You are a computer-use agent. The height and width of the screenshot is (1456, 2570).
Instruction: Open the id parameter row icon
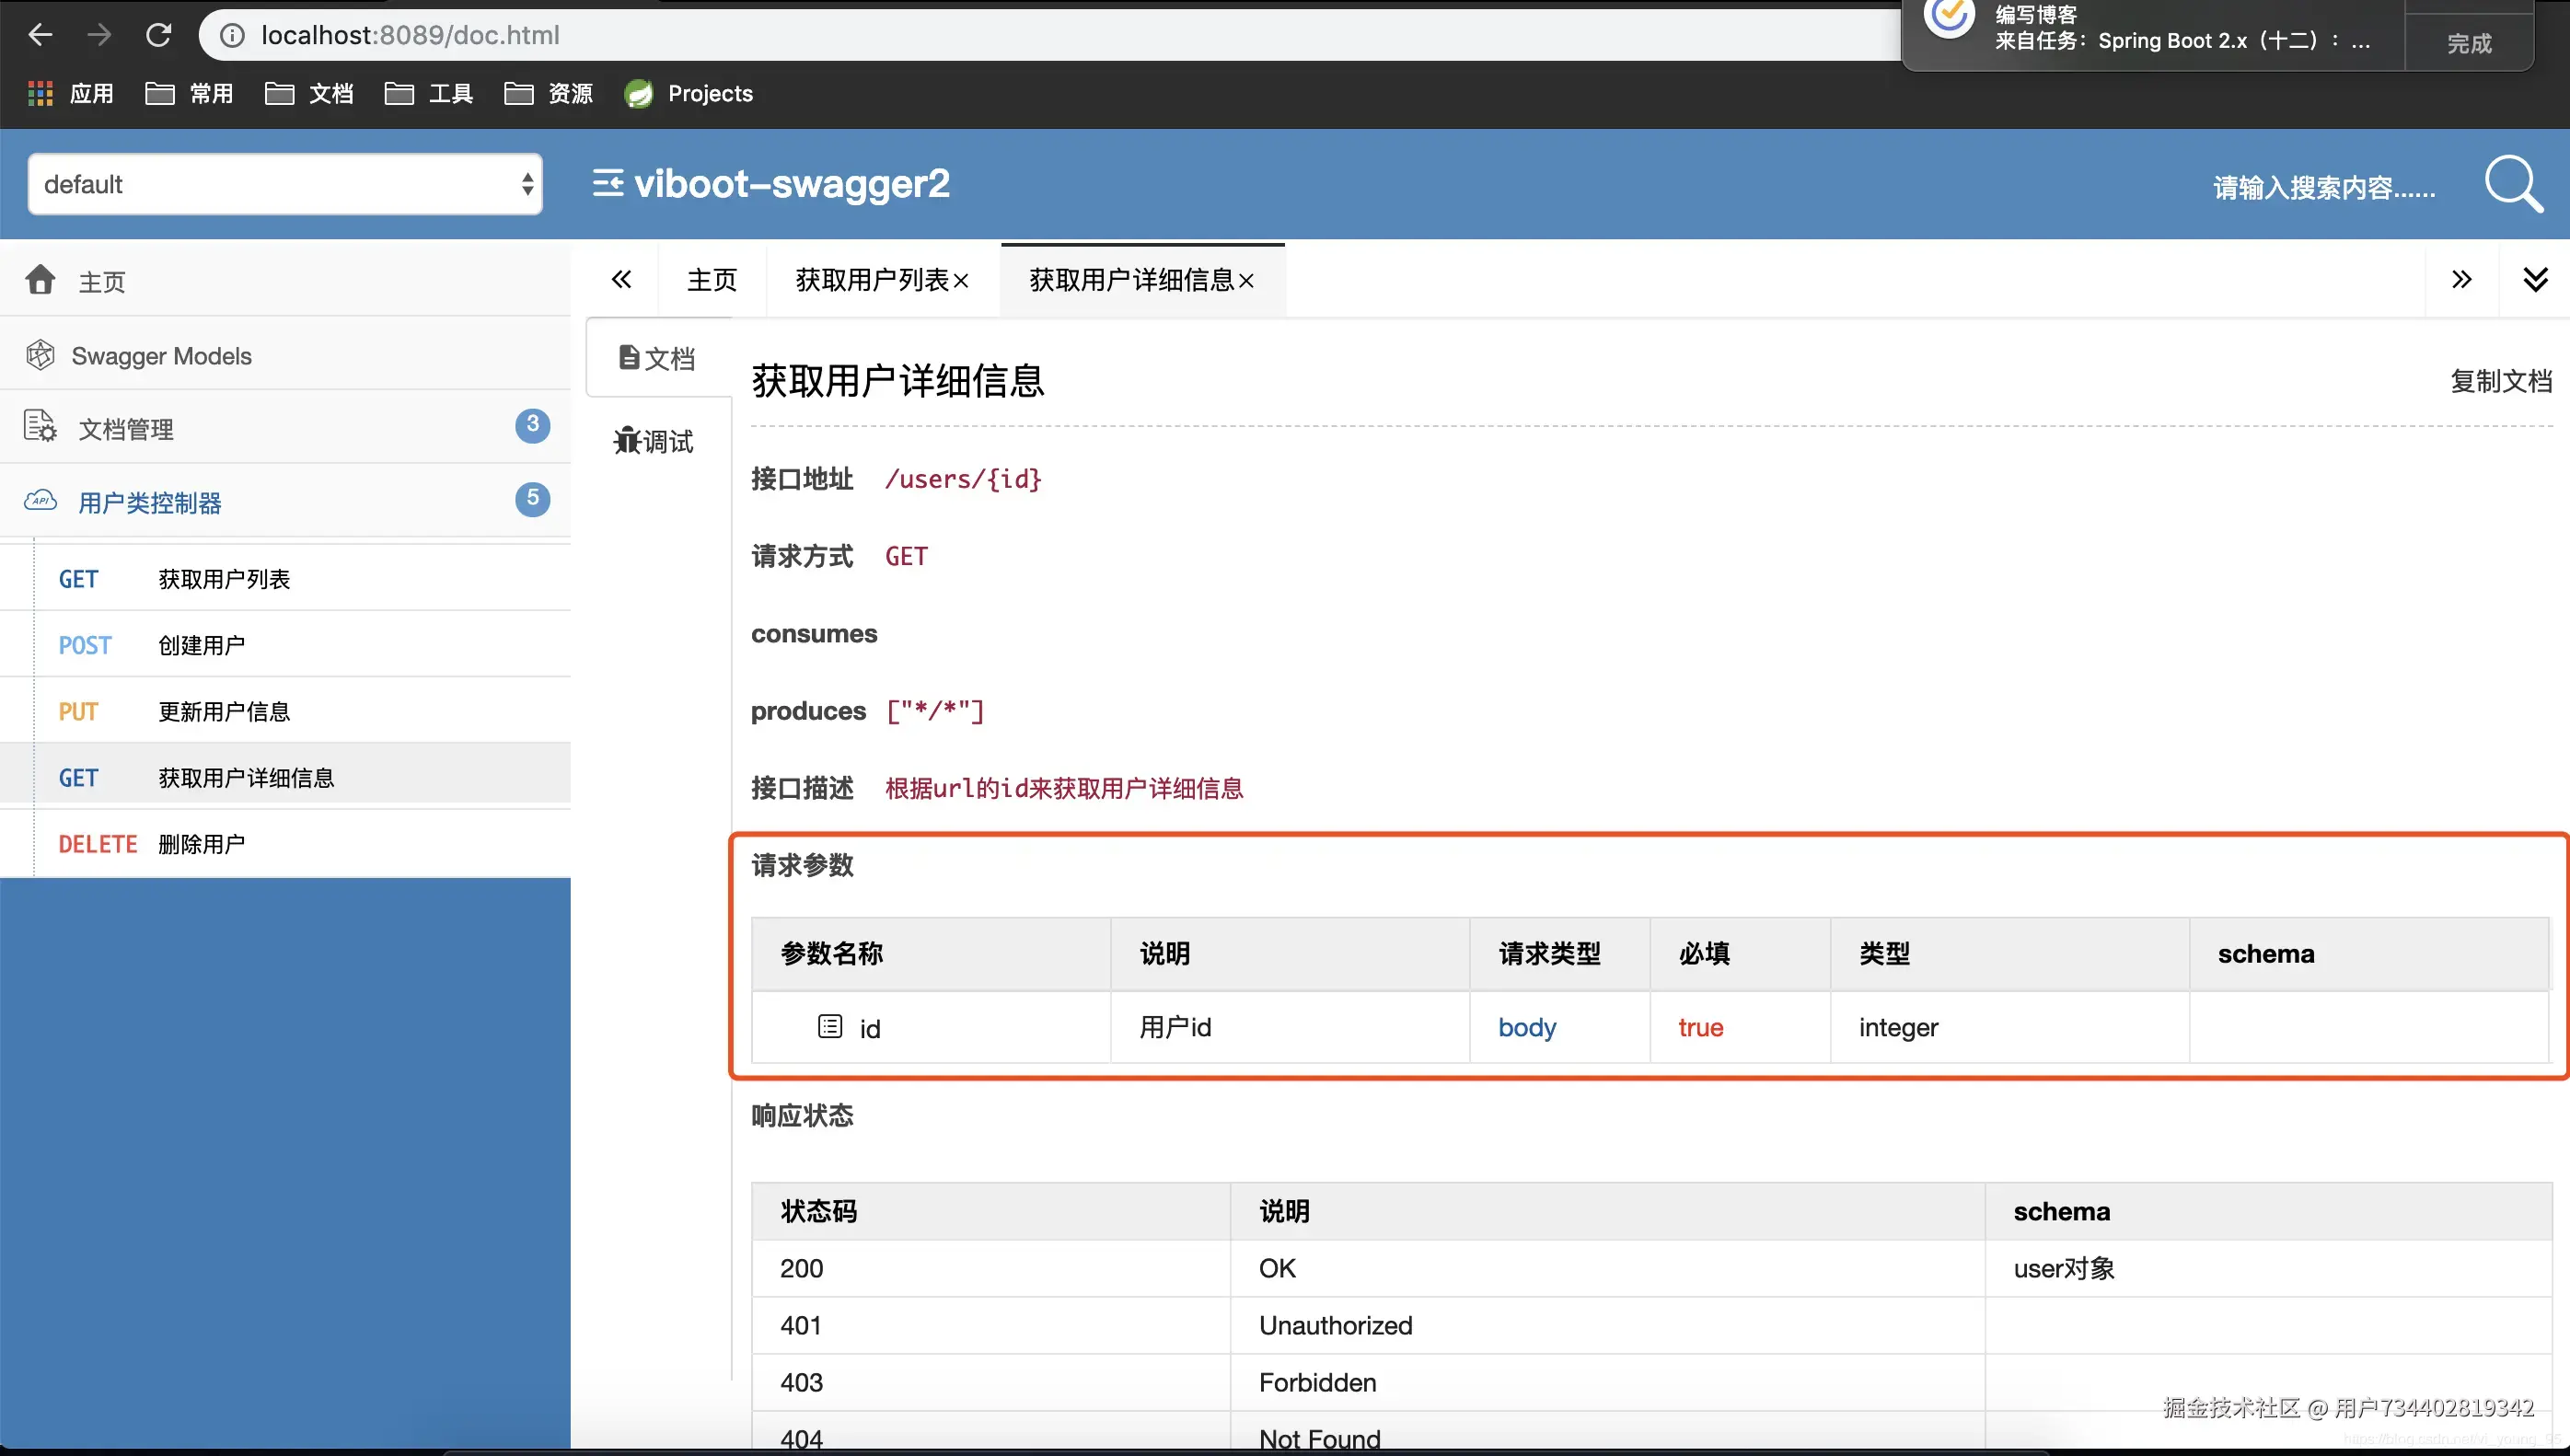pos(829,1026)
